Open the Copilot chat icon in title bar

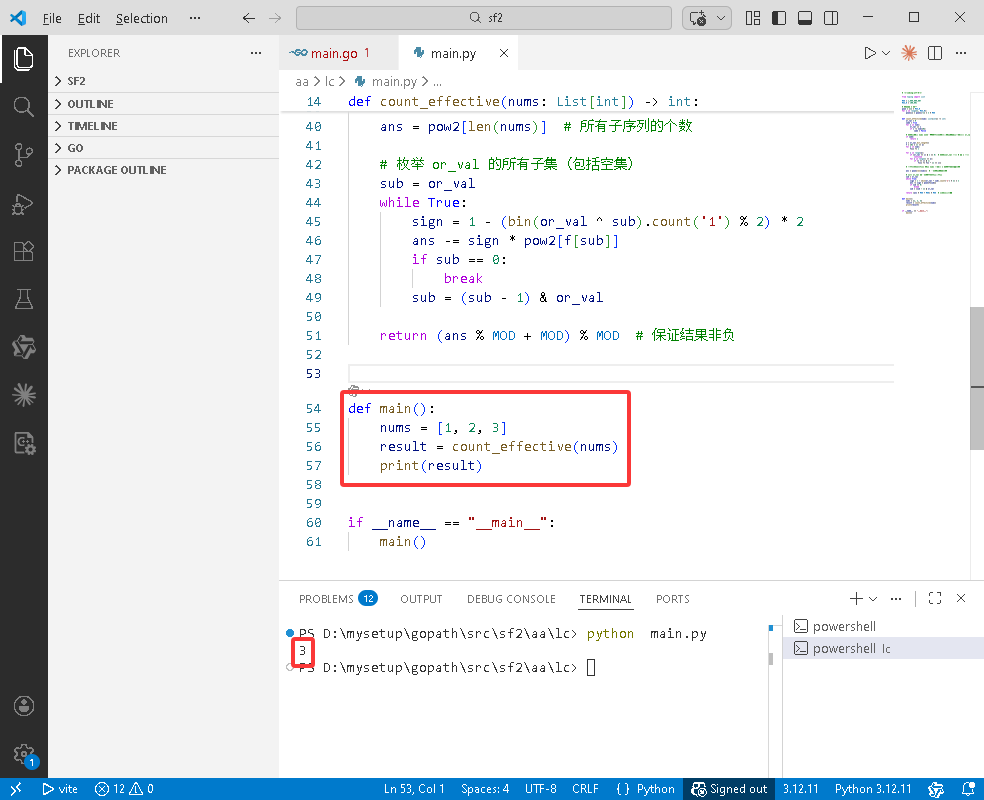tap(698, 18)
